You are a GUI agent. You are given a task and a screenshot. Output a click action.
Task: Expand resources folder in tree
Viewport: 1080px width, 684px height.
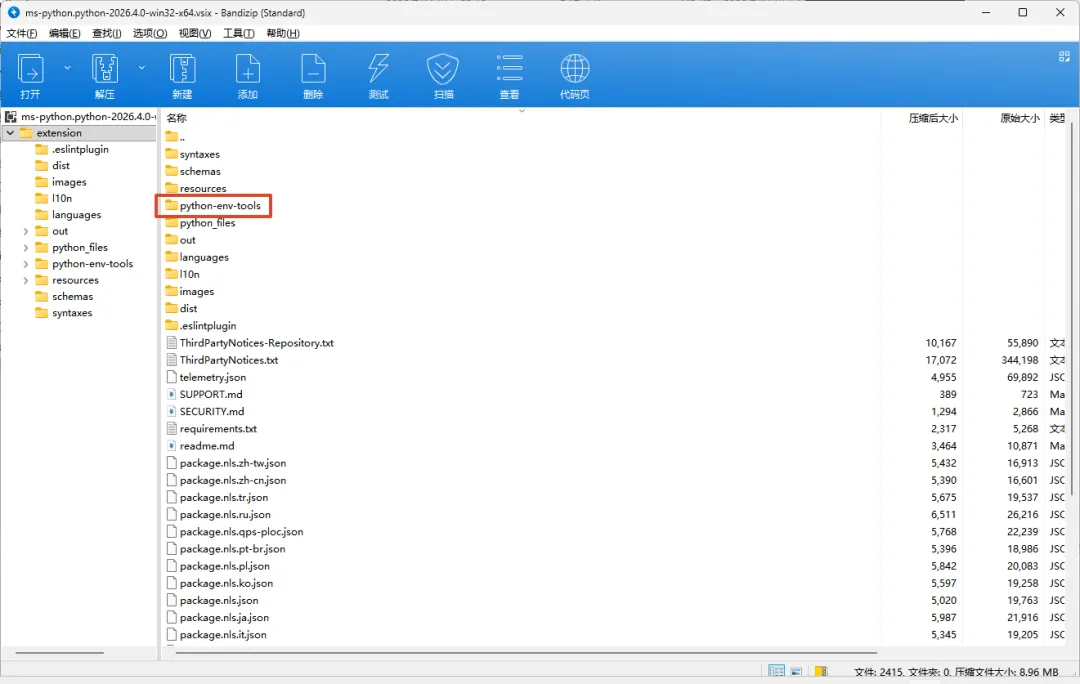tap(25, 280)
